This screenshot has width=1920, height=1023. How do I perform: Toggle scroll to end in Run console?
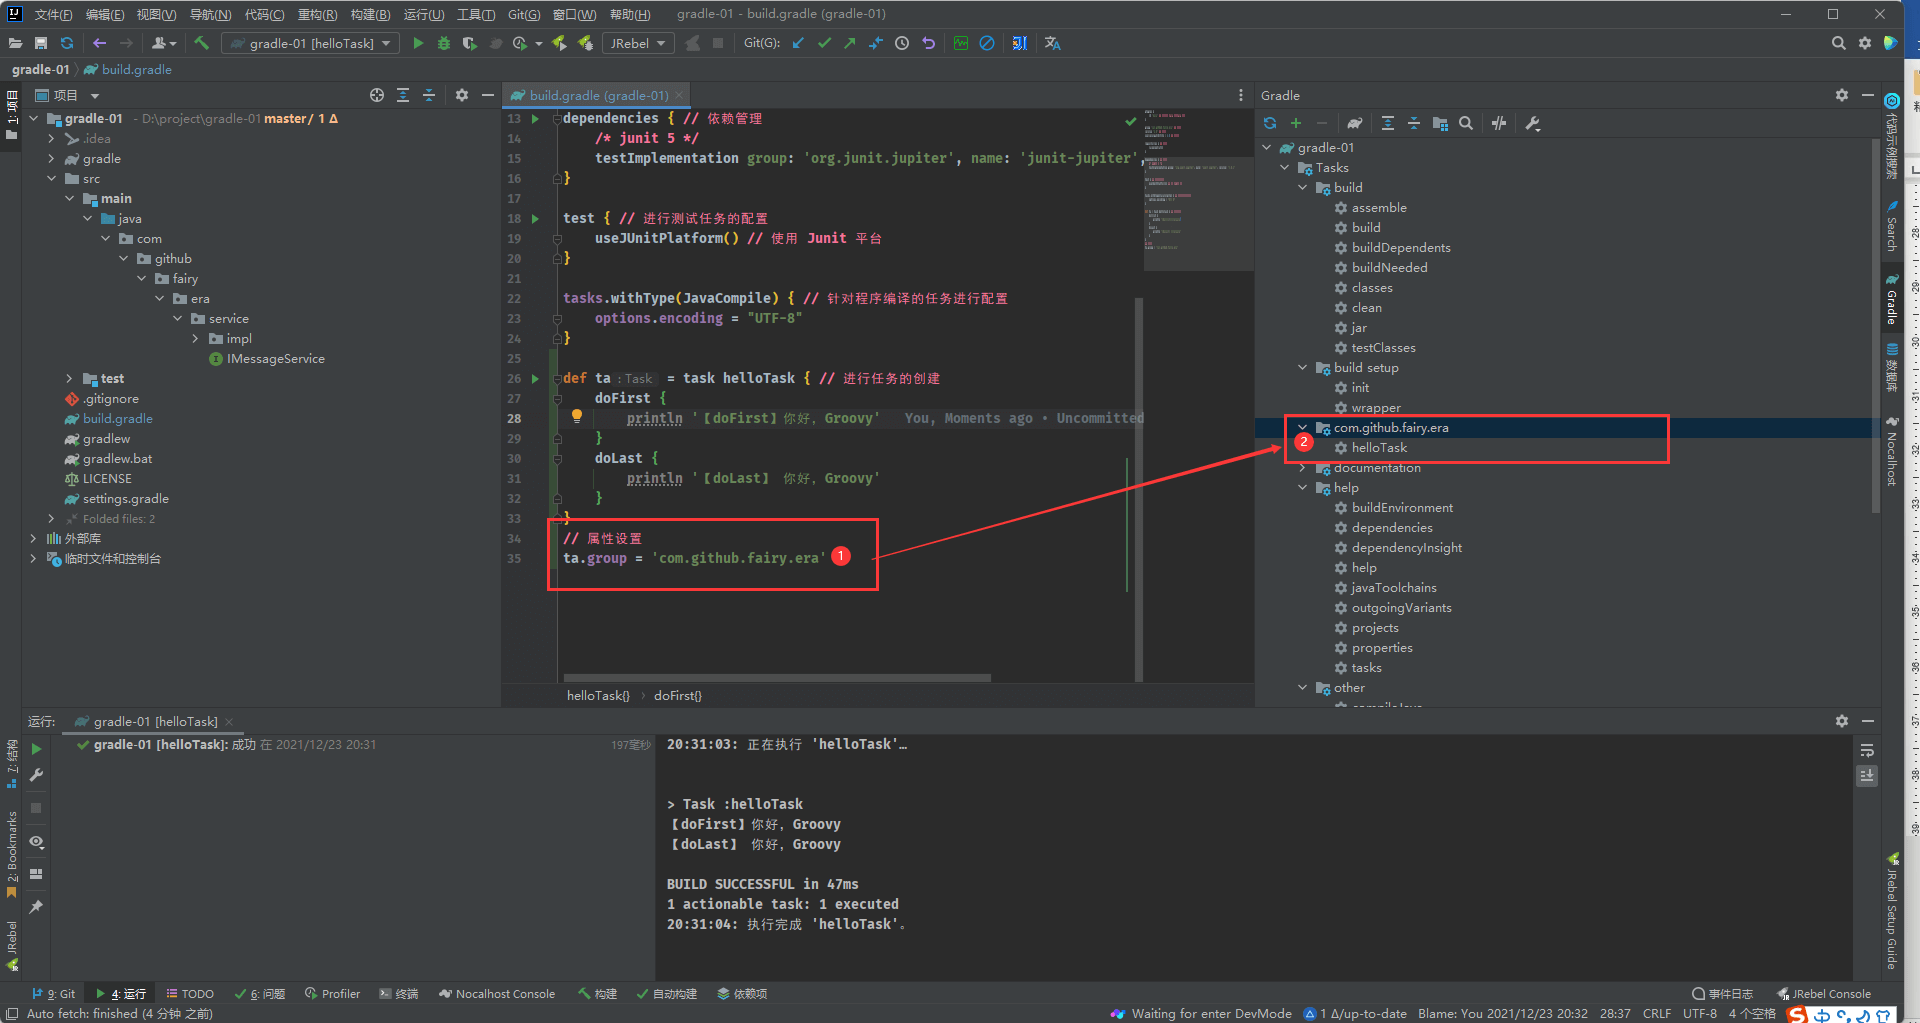pyautogui.click(x=1867, y=776)
